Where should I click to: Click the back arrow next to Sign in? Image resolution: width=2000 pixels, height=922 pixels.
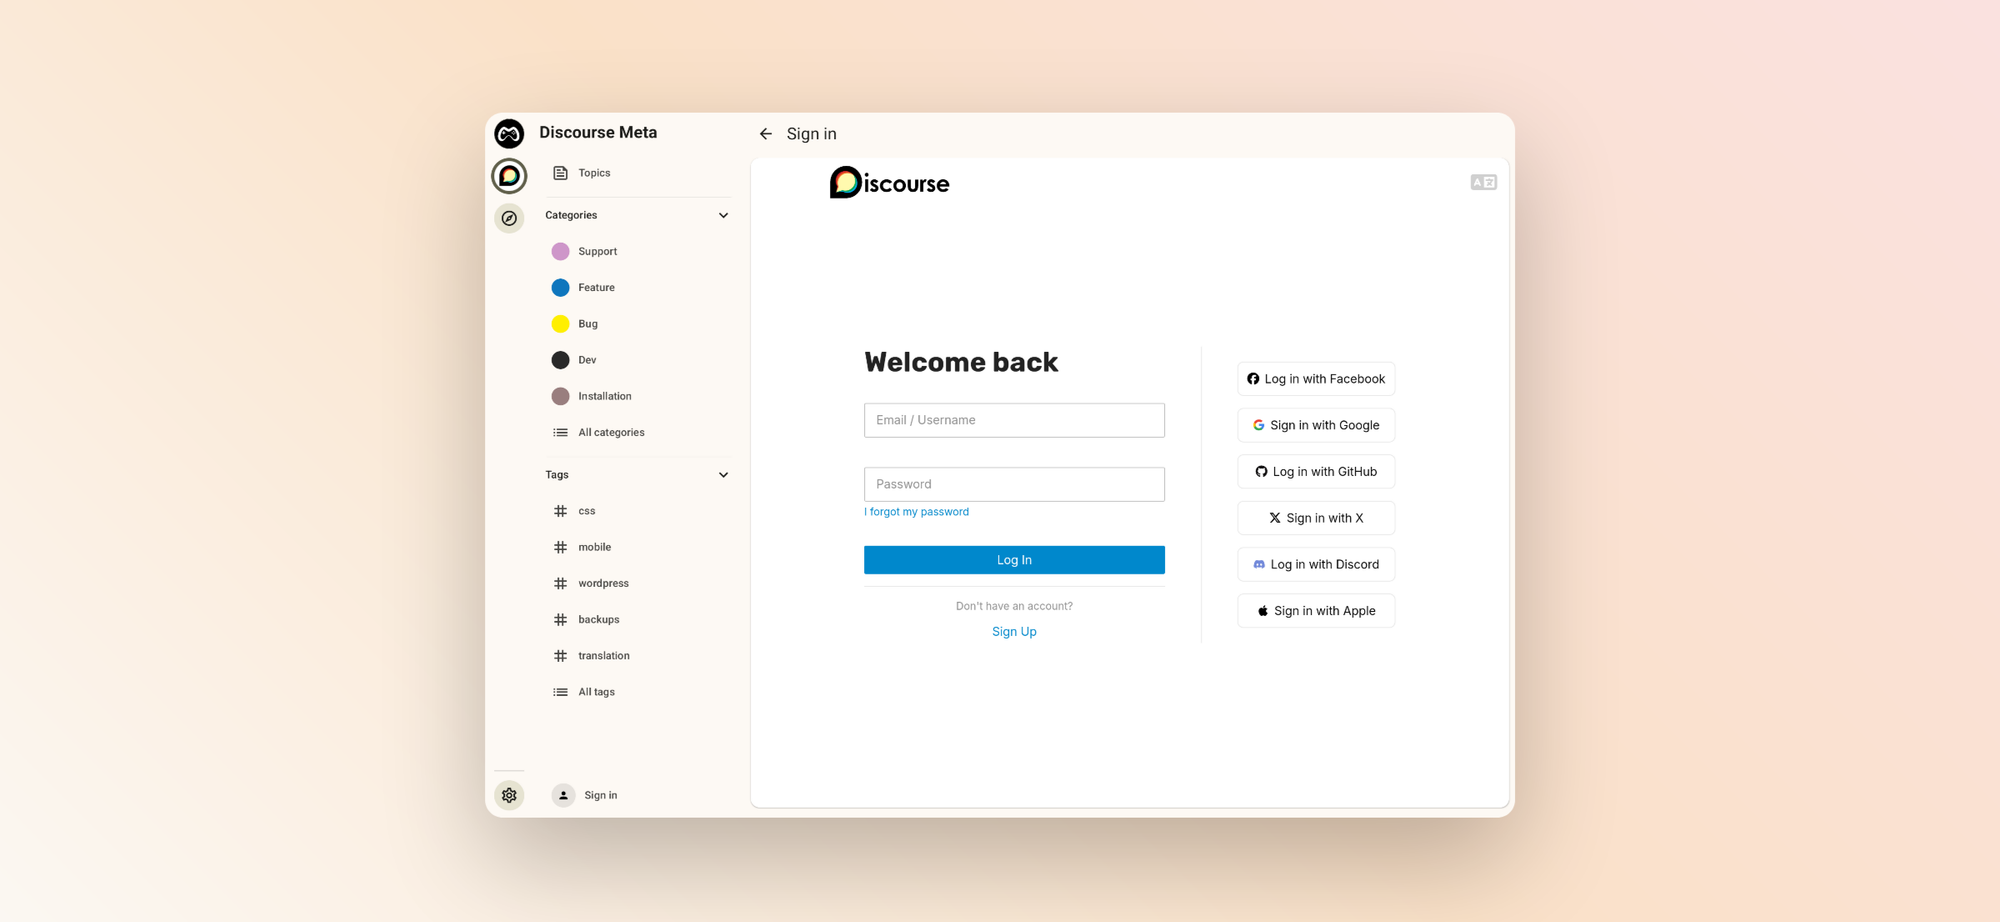[766, 133]
